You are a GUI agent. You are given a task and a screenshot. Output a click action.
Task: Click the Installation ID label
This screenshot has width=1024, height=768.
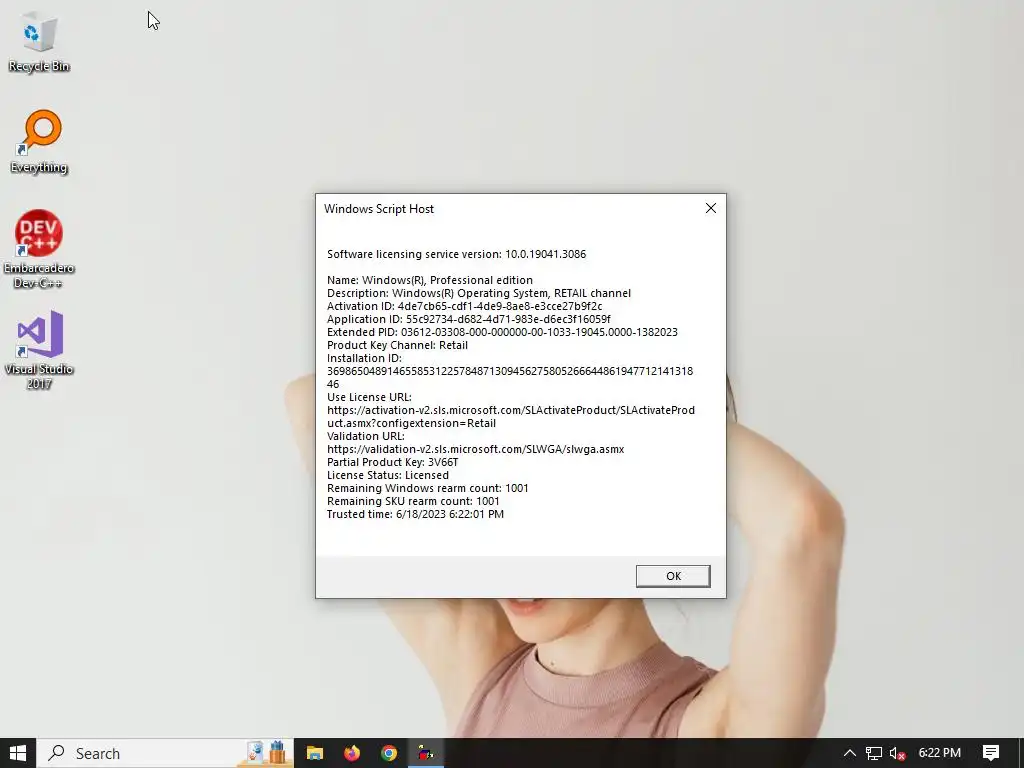click(364, 359)
